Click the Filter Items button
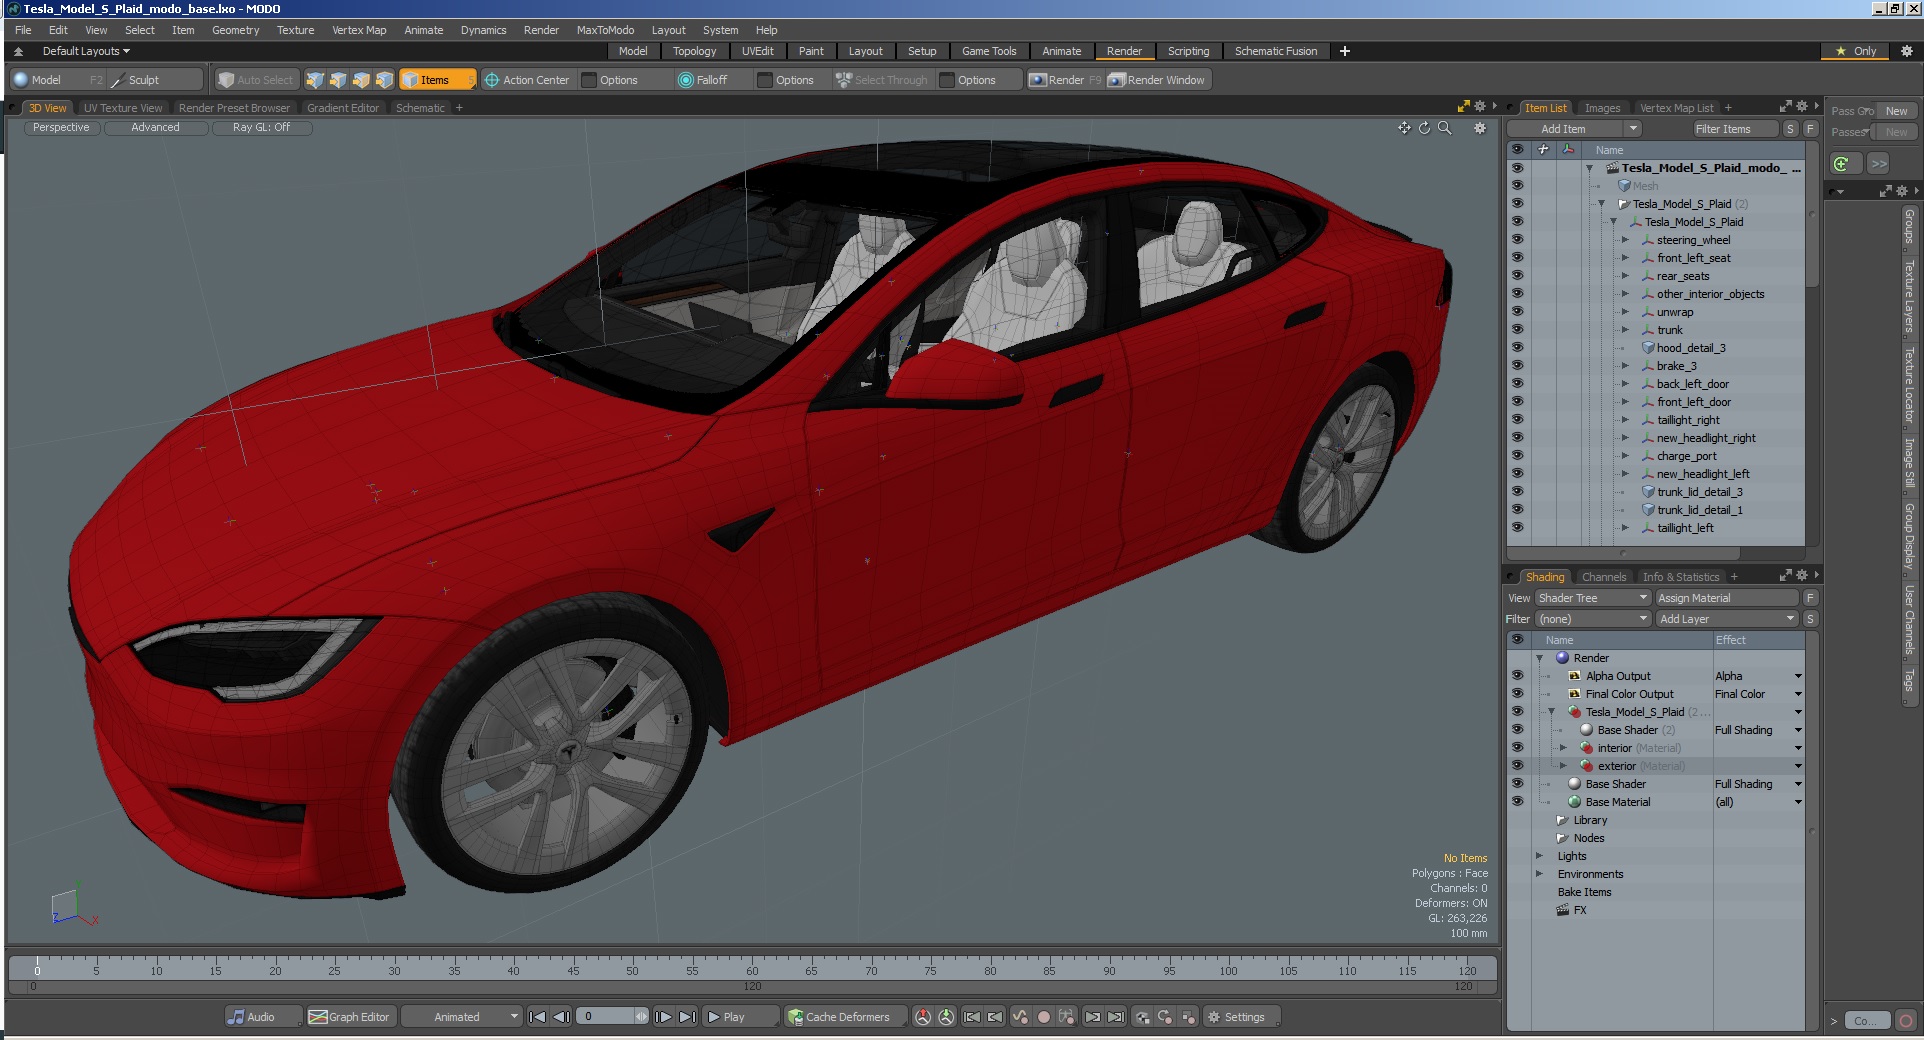 point(1736,129)
